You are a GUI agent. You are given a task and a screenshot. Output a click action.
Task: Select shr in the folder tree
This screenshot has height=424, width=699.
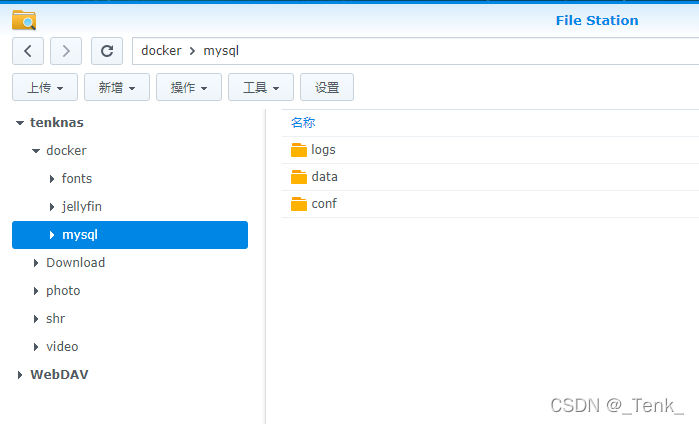click(x=56, y=319)
